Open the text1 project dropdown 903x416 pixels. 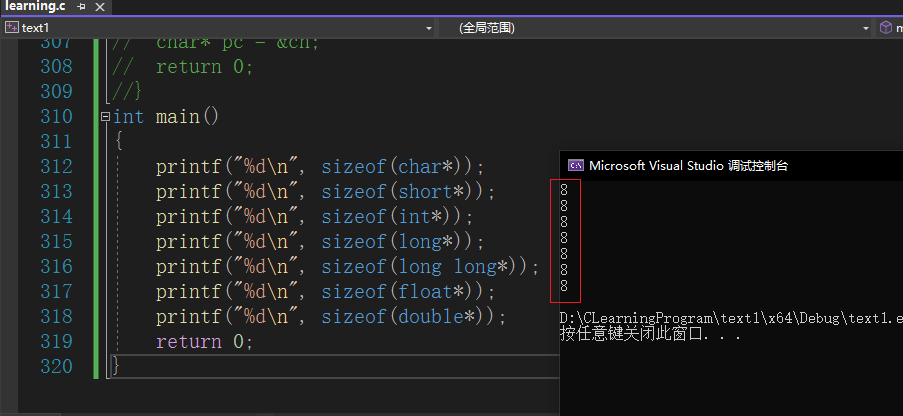[x=428, y=28]
